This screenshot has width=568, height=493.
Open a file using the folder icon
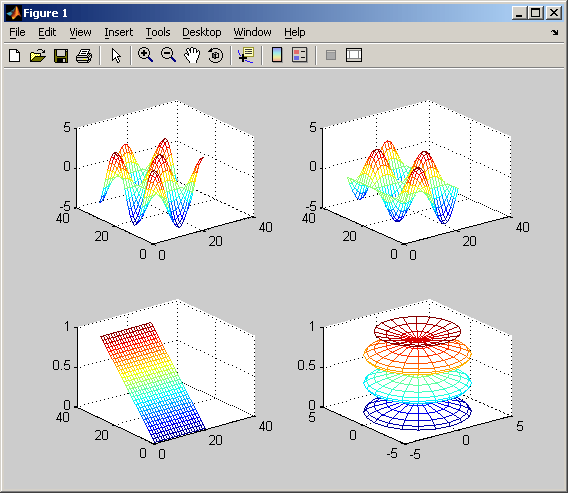[x=38, y=55]
